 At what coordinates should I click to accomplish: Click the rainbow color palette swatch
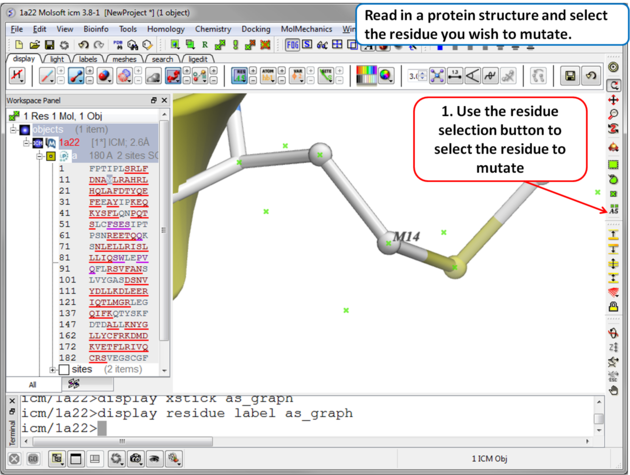click(x=366, y=76)
